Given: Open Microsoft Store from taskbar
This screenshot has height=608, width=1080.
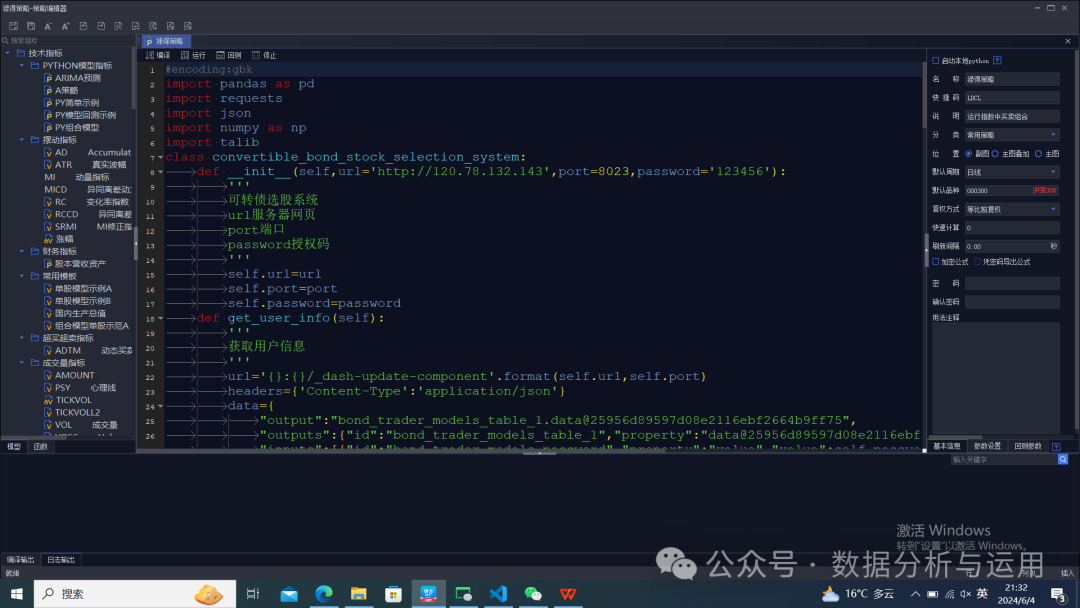Looking at the screenshot, I should coord(393,594).
